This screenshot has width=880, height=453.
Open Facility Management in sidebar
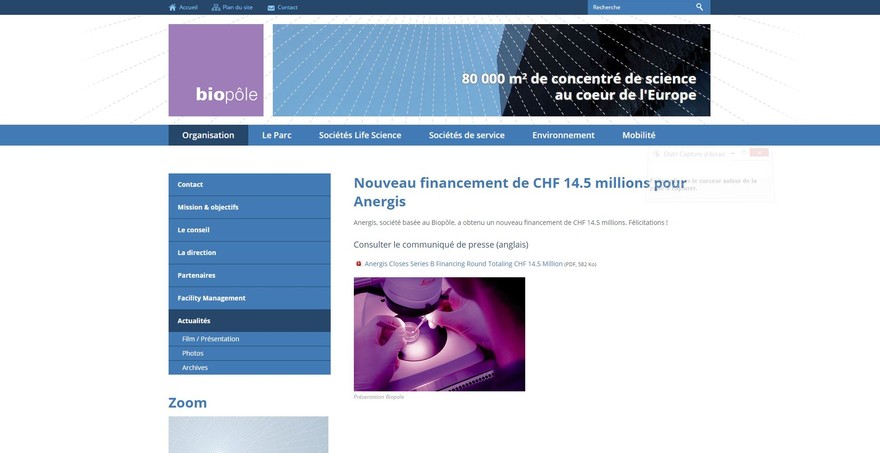(250, 298)
